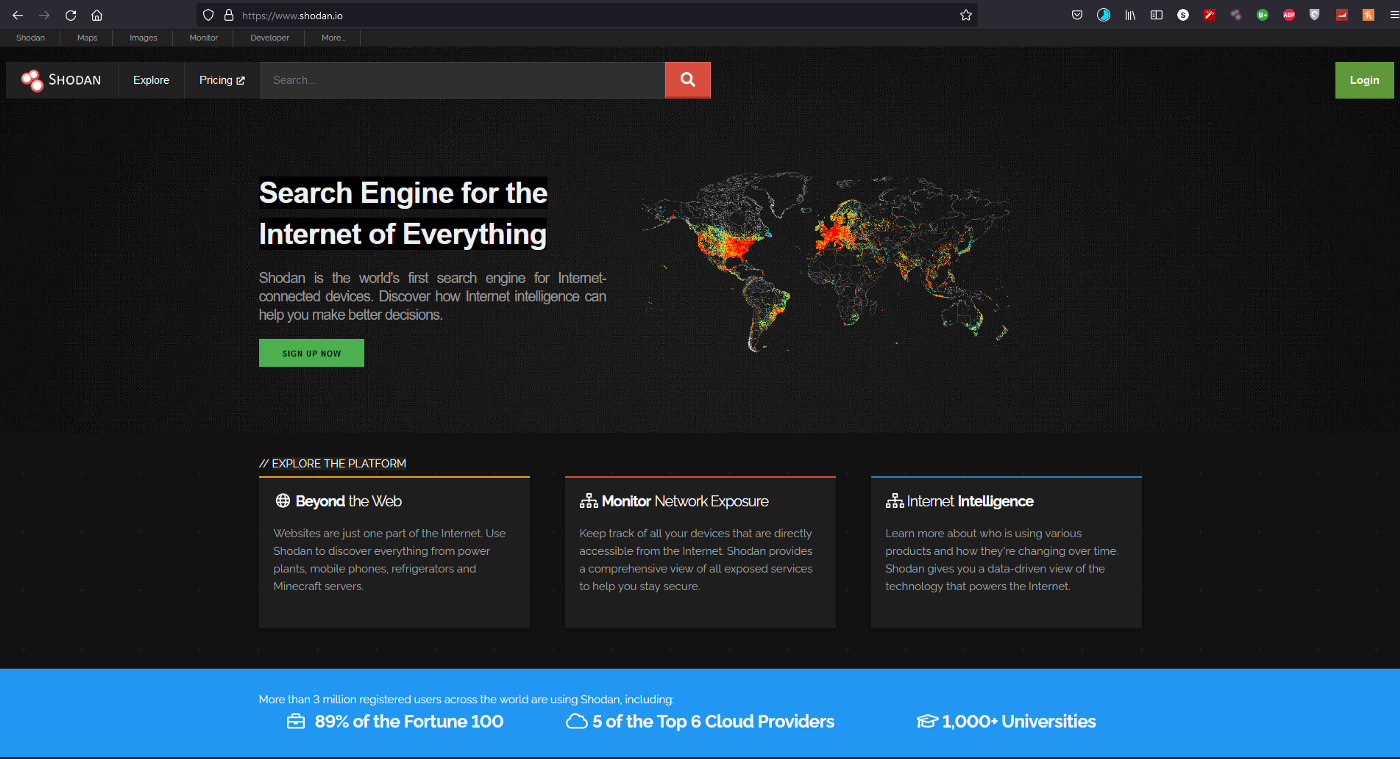The height and width of the screenshot is (759, 1400).
Task: Open the grey shield extension
Action: click(1315, 15)
